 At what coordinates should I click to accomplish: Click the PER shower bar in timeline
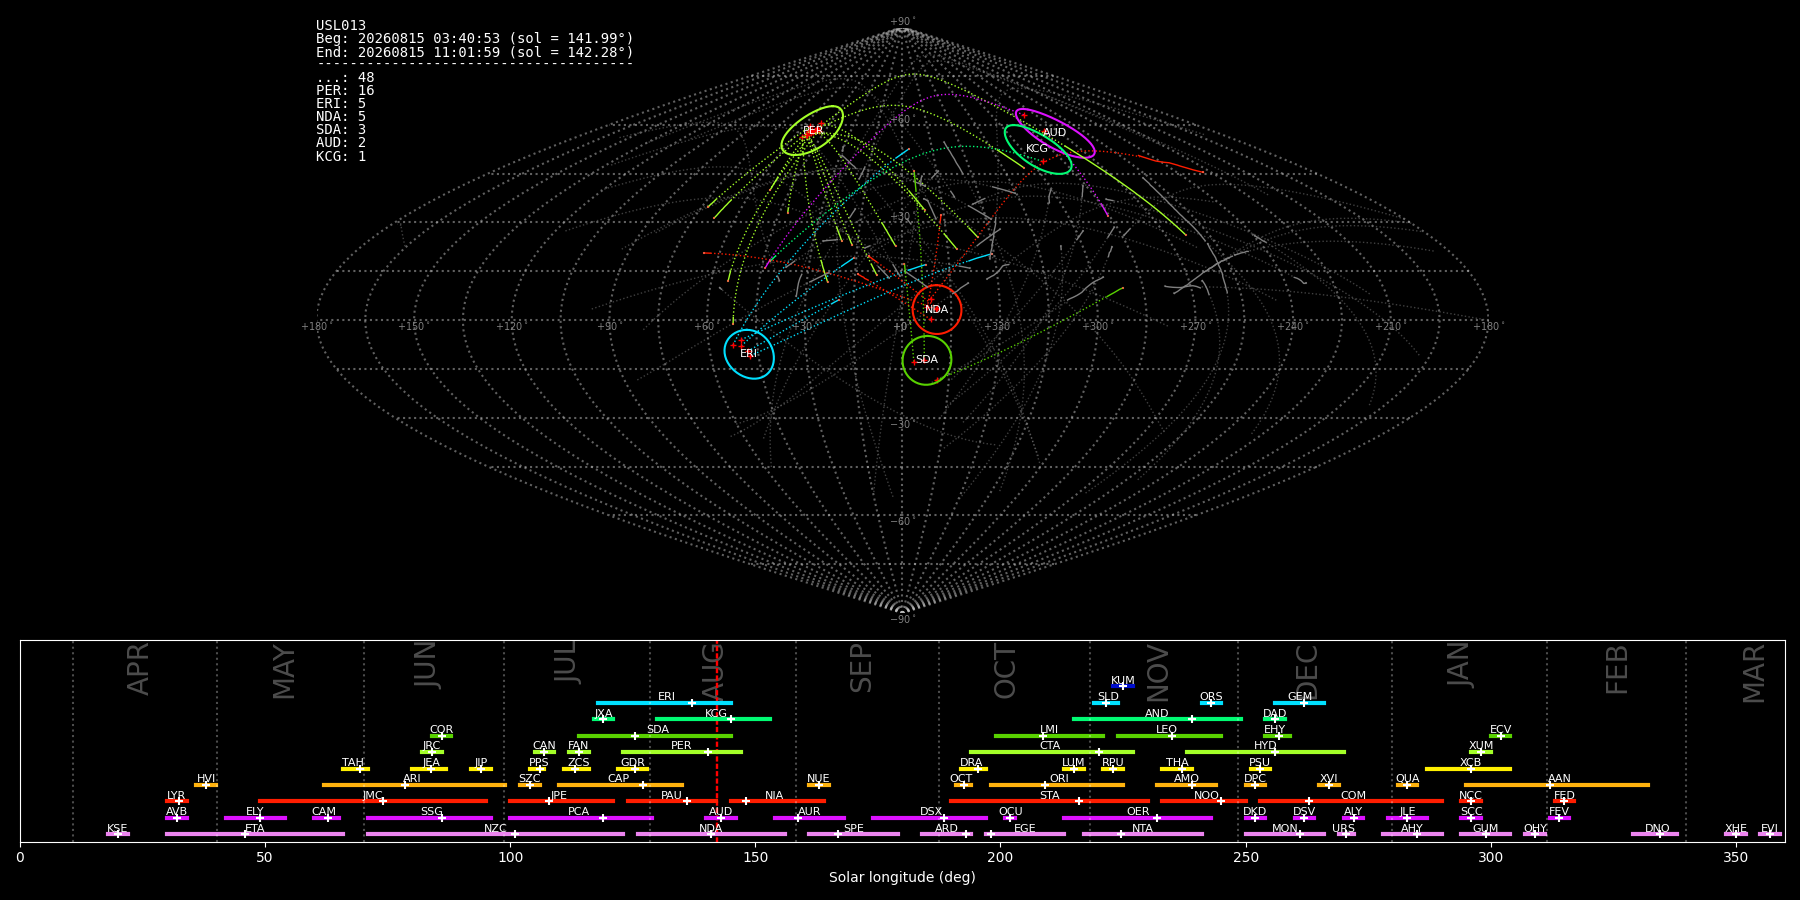[682, 752]
